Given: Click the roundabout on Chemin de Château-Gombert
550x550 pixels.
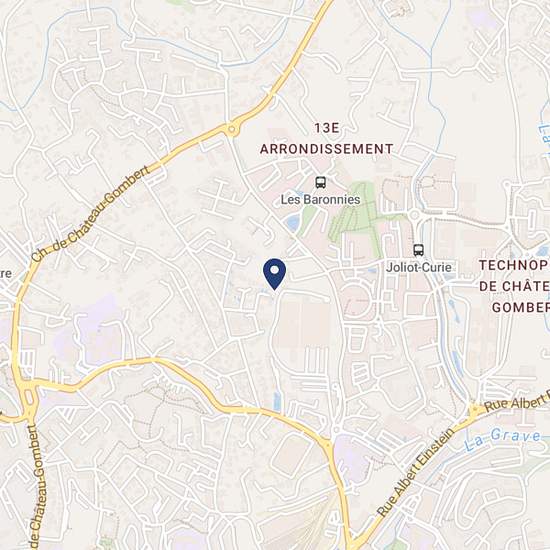Looking at the screenshot, I should tap(231, 130).
